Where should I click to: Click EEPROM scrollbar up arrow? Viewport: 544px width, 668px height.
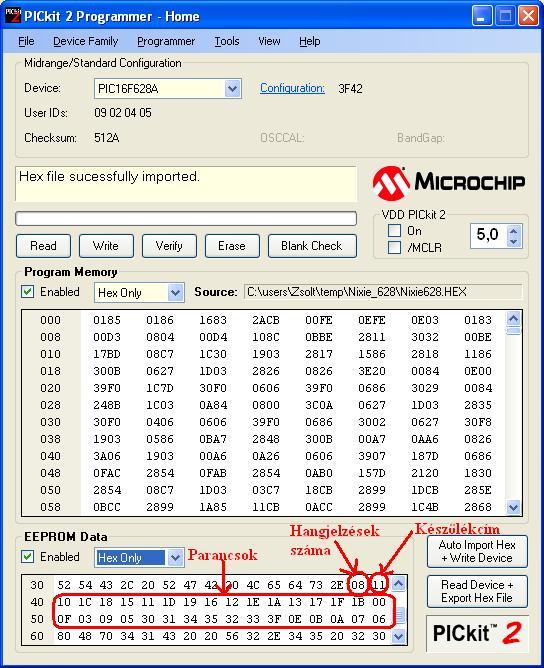coord(399,584)
